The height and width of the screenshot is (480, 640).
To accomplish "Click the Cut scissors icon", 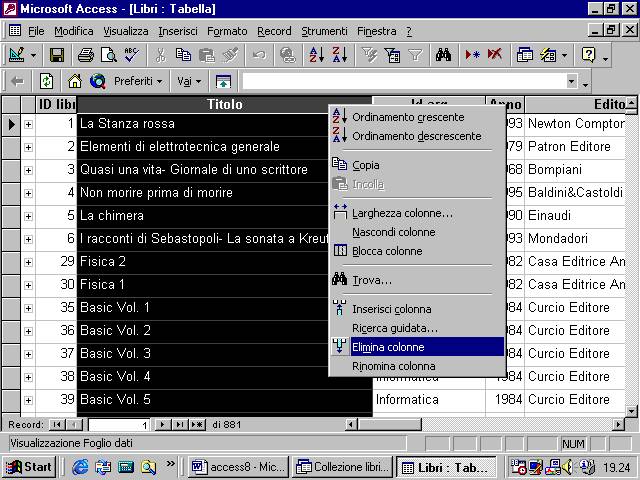I will [x=160, y=55].
